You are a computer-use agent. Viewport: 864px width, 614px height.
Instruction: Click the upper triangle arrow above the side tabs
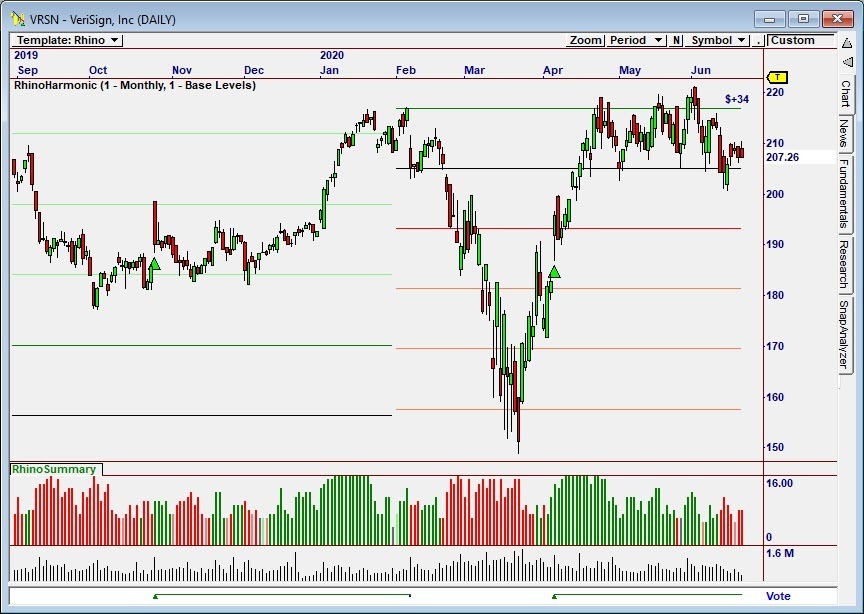coord(847,43)
